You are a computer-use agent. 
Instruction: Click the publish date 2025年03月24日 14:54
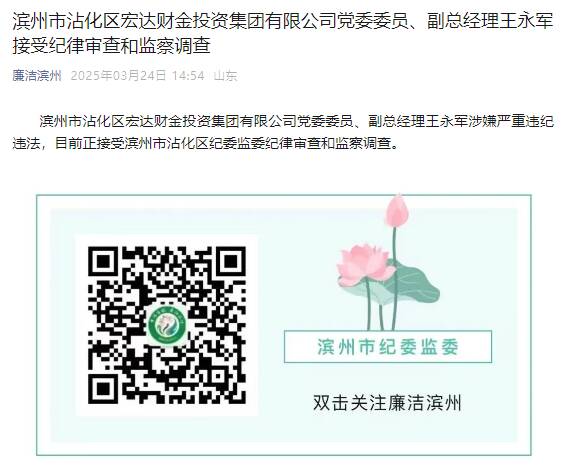tap(137, 76)
